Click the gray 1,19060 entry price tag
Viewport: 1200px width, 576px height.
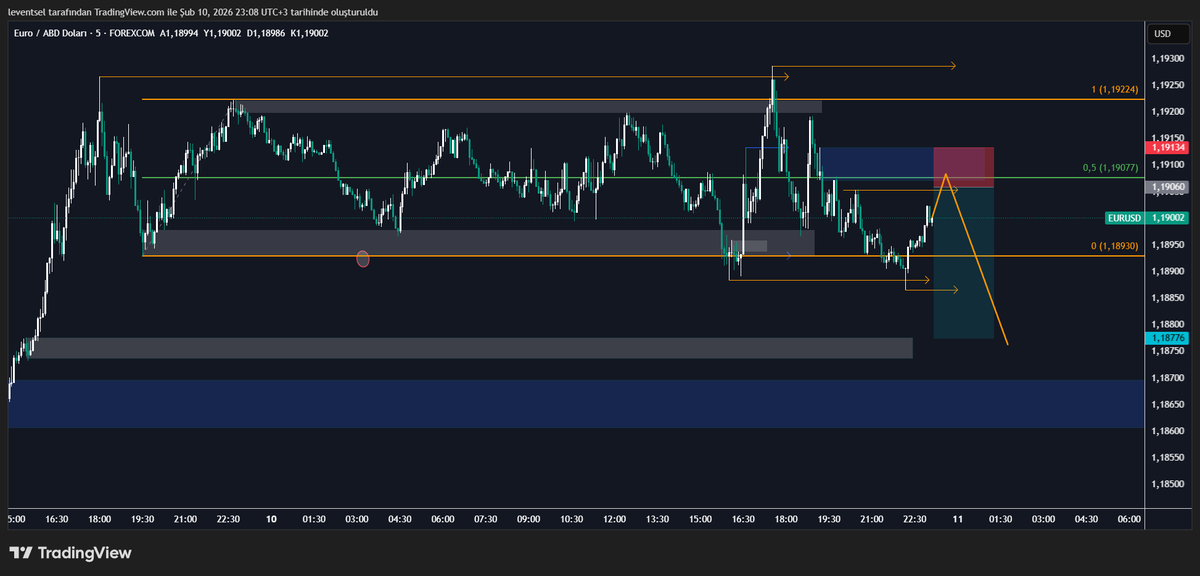tap(1168, 187)
